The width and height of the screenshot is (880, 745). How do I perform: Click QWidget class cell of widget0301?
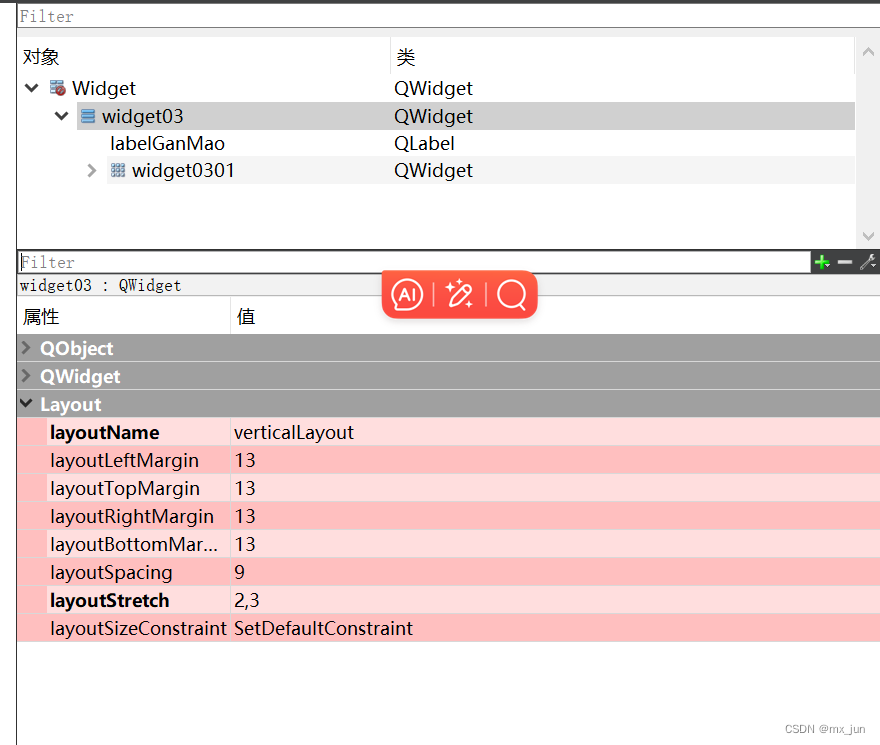tap(433, 170)
